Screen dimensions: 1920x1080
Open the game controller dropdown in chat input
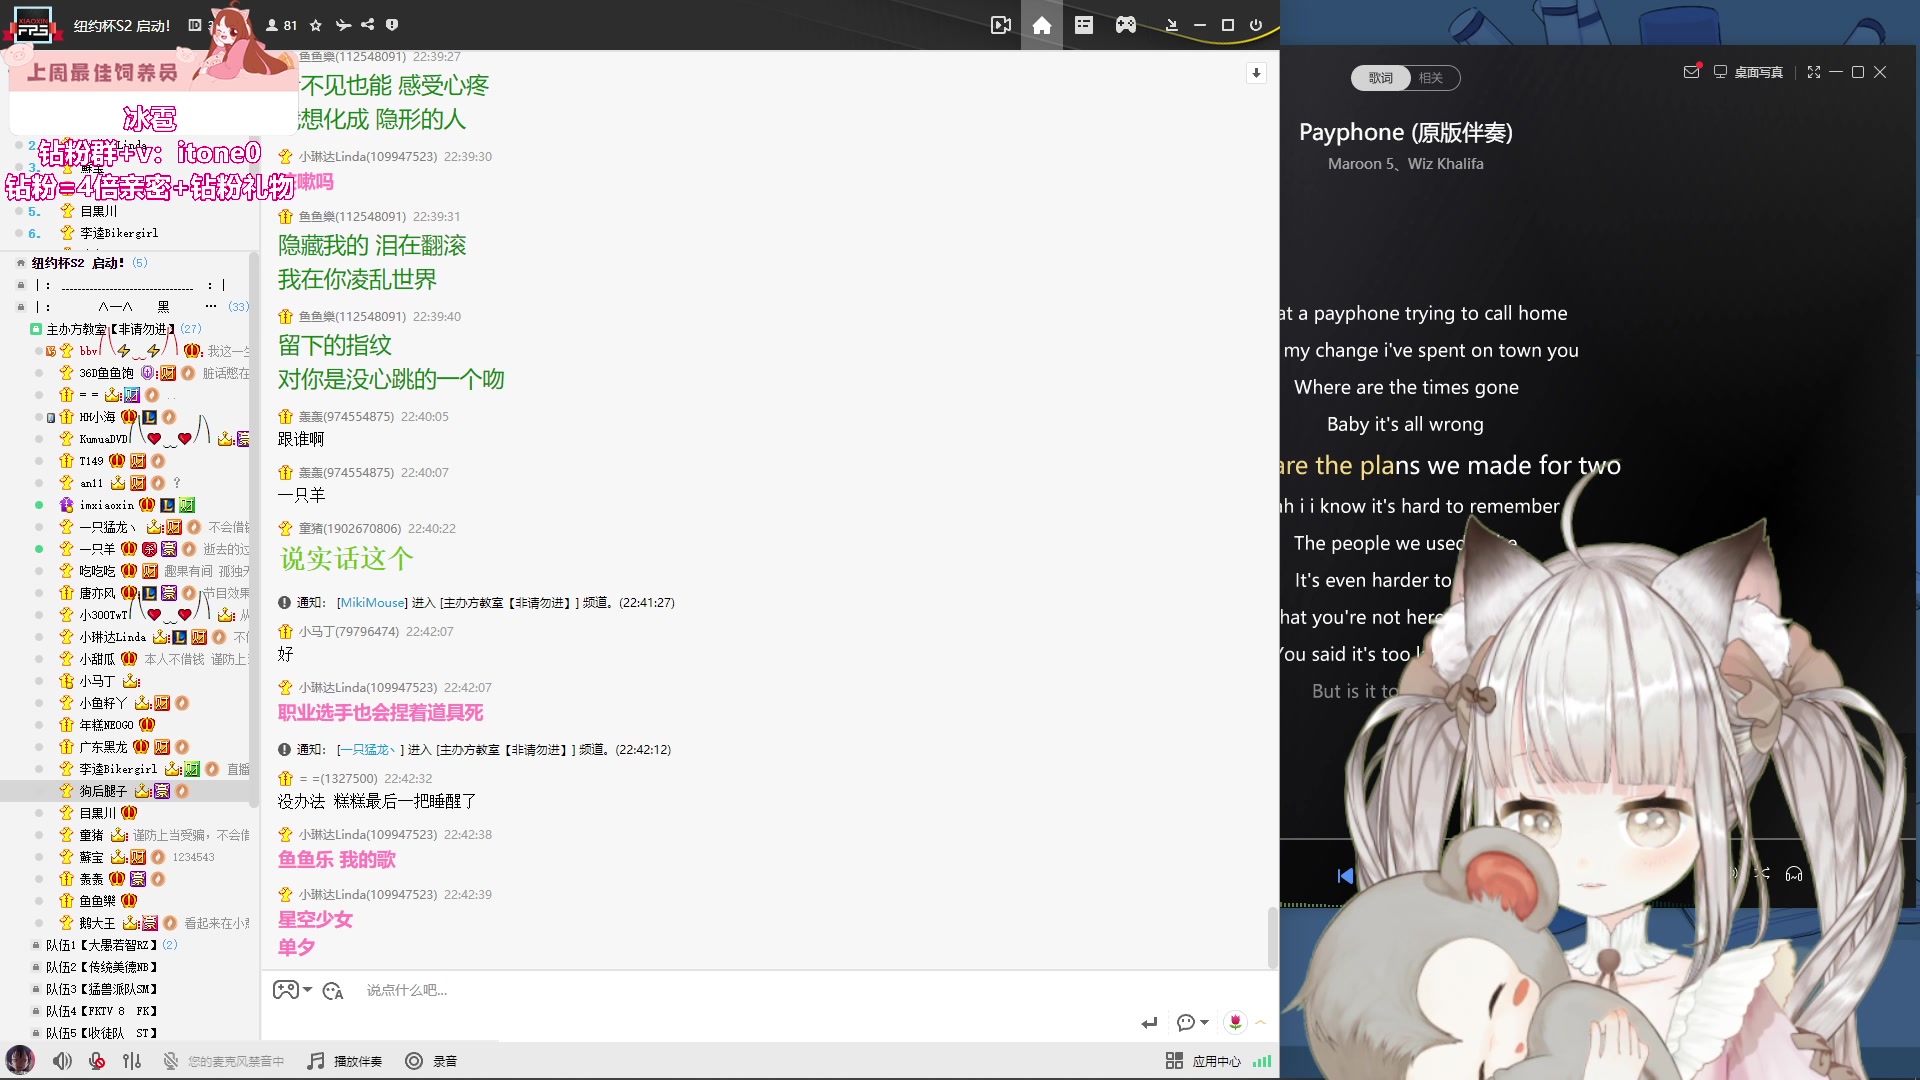pyautogui.click(x=292, y=990)
